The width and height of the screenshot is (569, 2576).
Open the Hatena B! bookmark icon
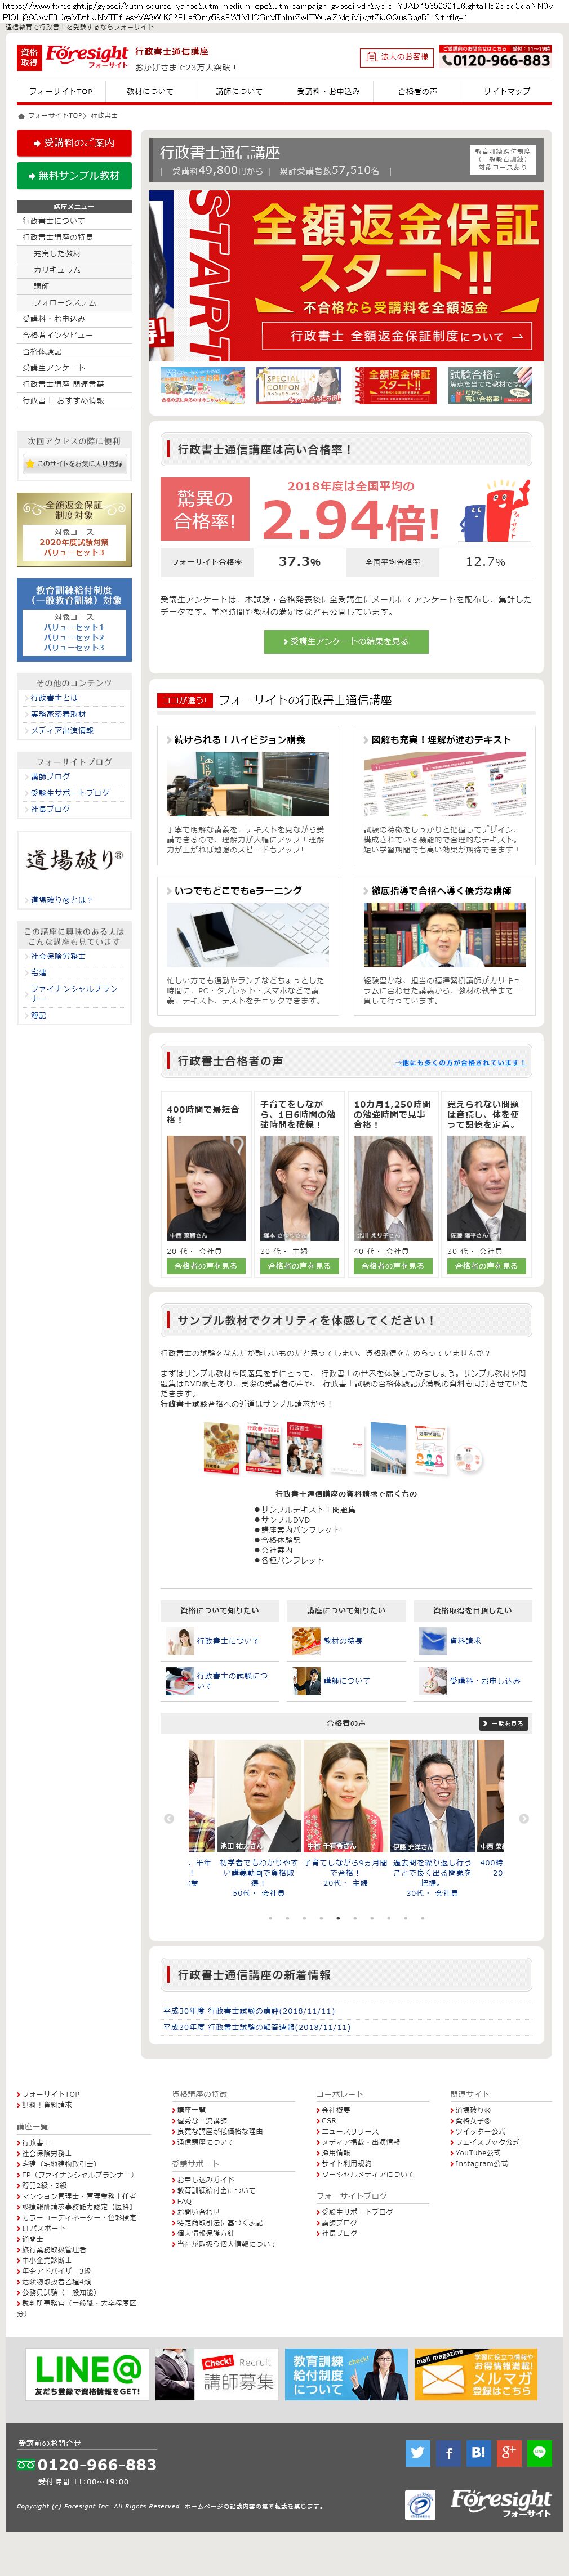click(478, 2452)
